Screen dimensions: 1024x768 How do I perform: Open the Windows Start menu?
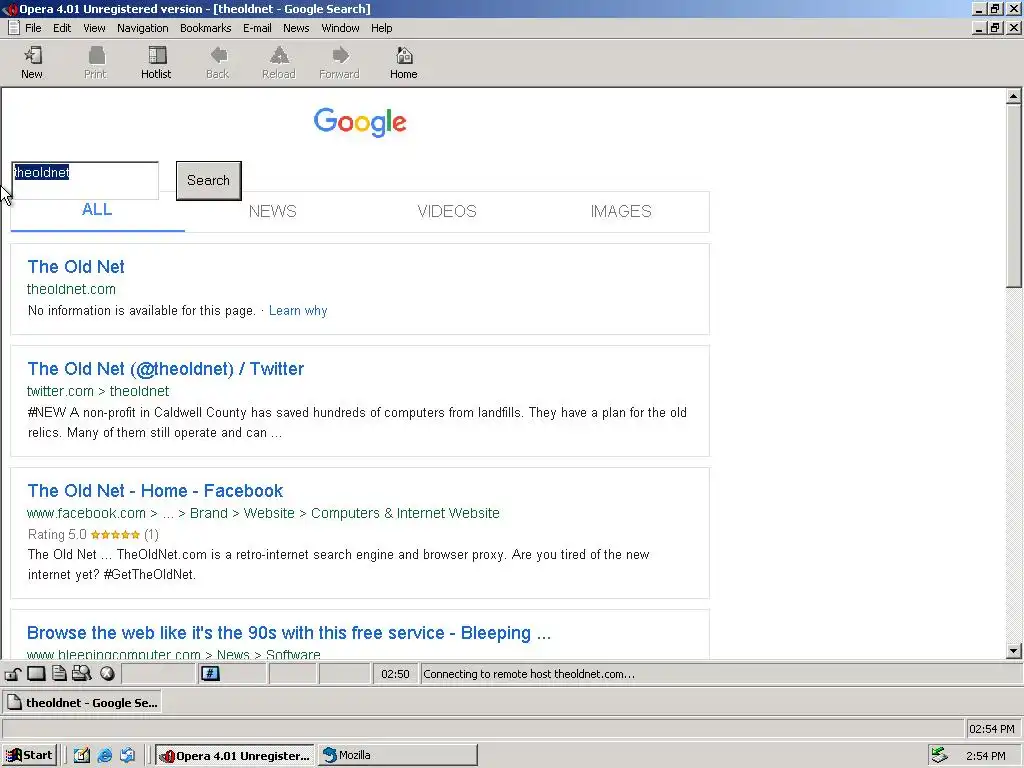(x=29, y=756)
